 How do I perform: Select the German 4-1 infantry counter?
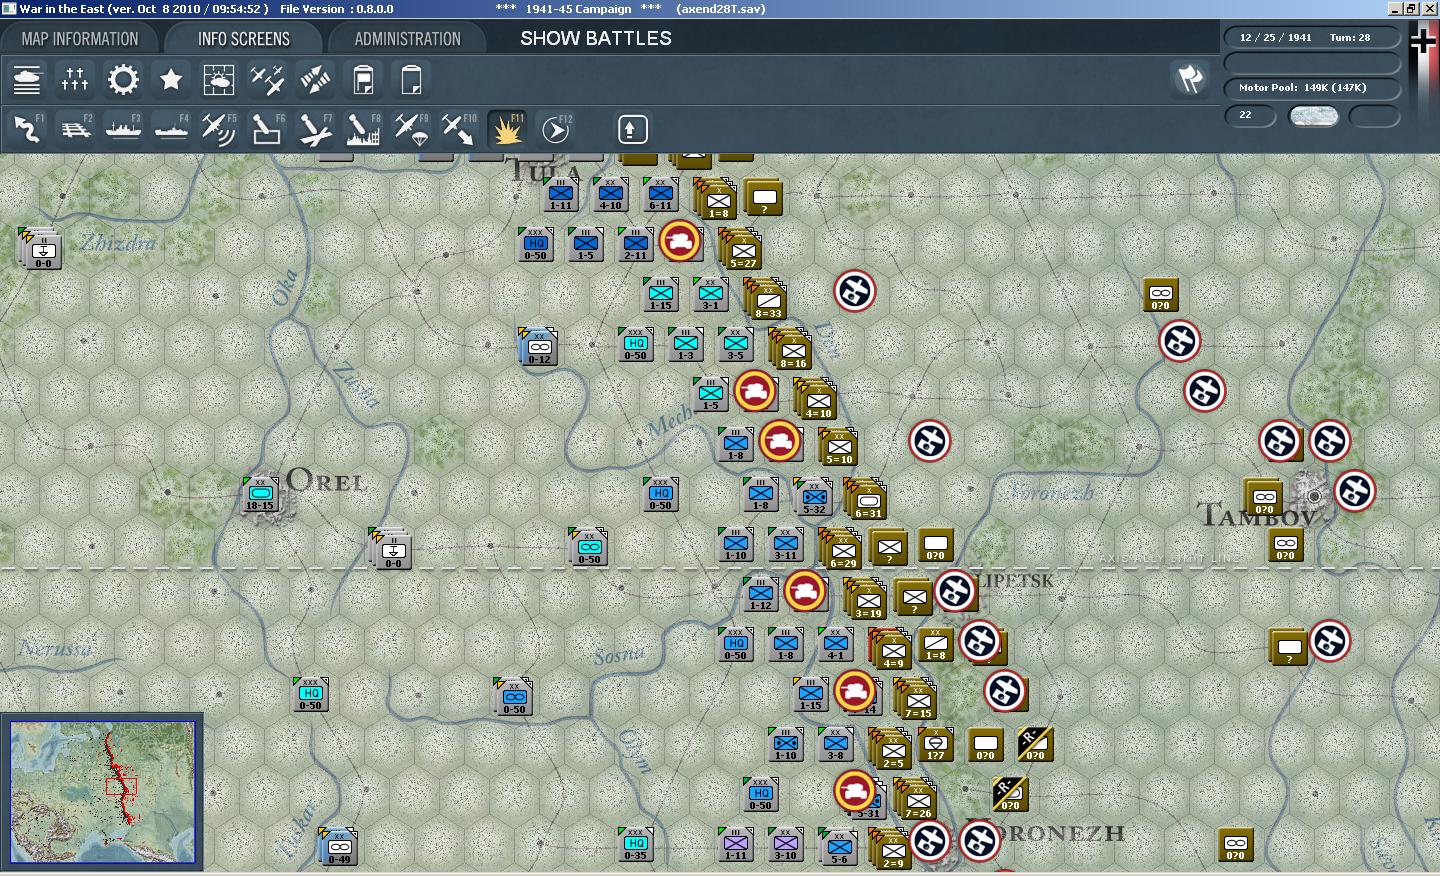point(836,645)
